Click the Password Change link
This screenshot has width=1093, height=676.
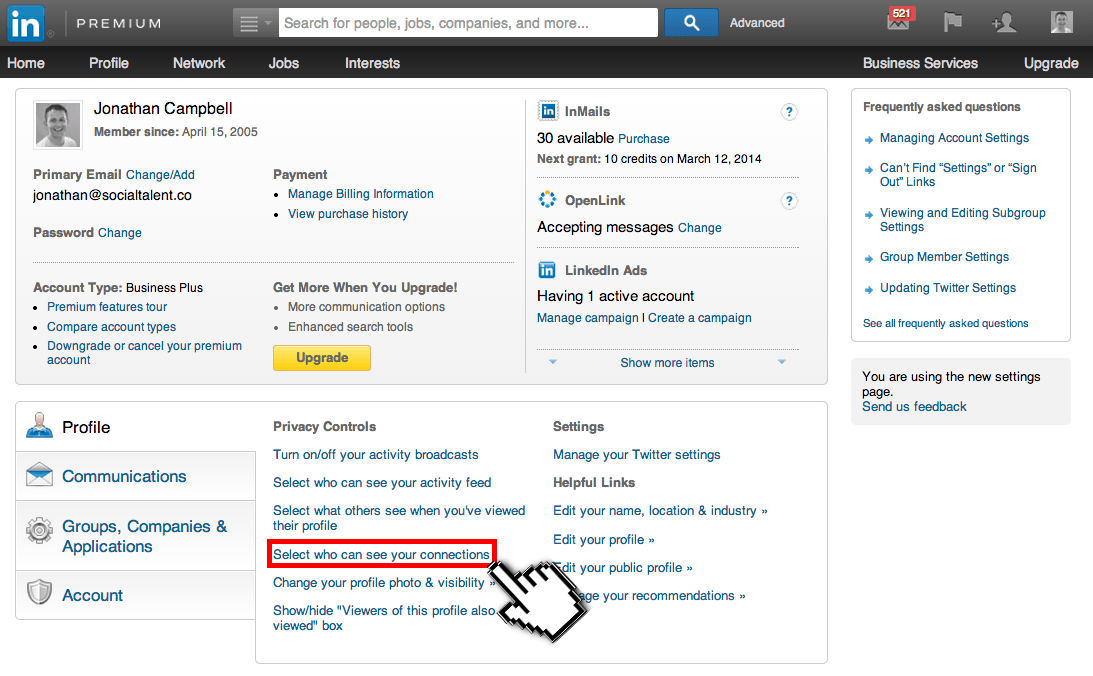point(119,233)
